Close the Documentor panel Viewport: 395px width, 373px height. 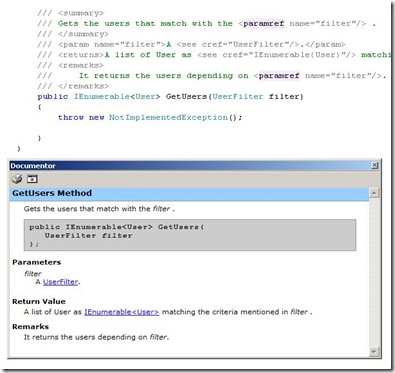(375, 165)
